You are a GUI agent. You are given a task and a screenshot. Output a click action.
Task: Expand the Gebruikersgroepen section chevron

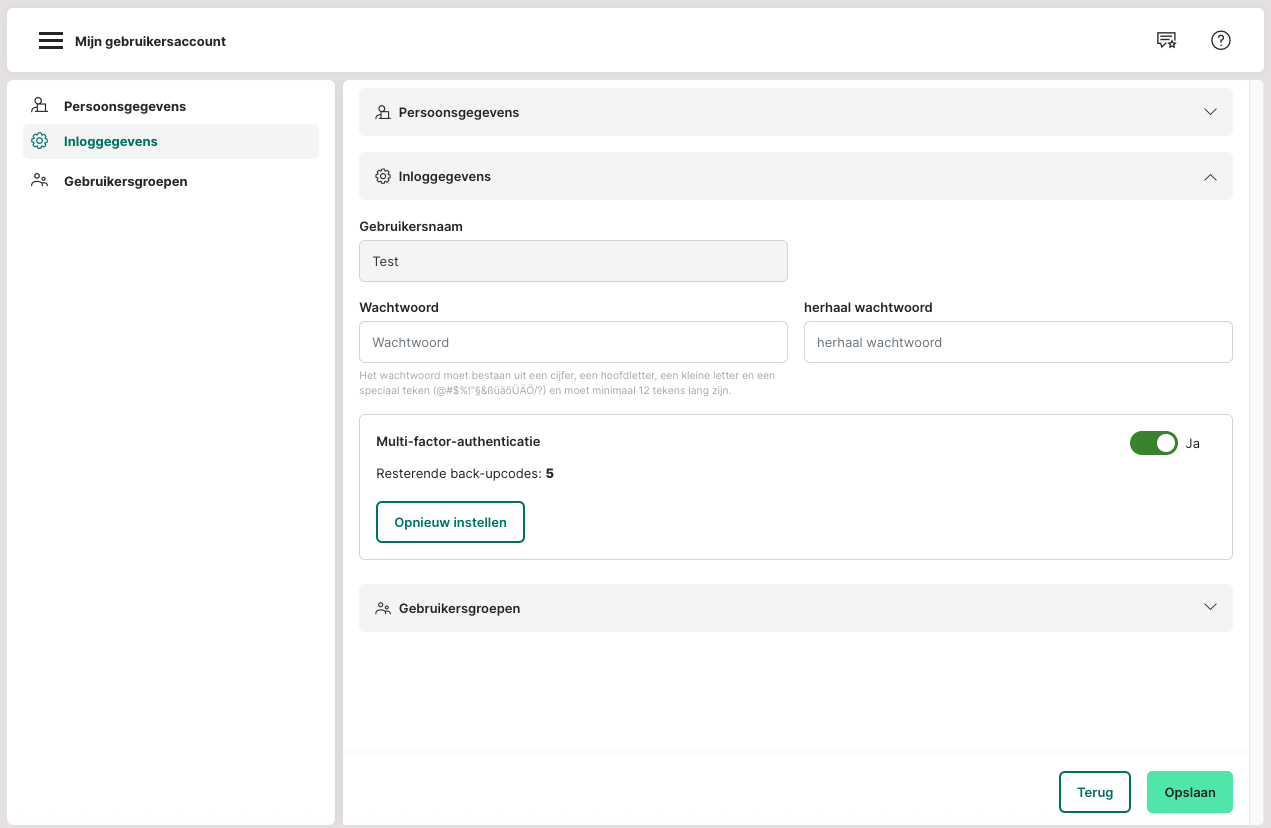1210,607
